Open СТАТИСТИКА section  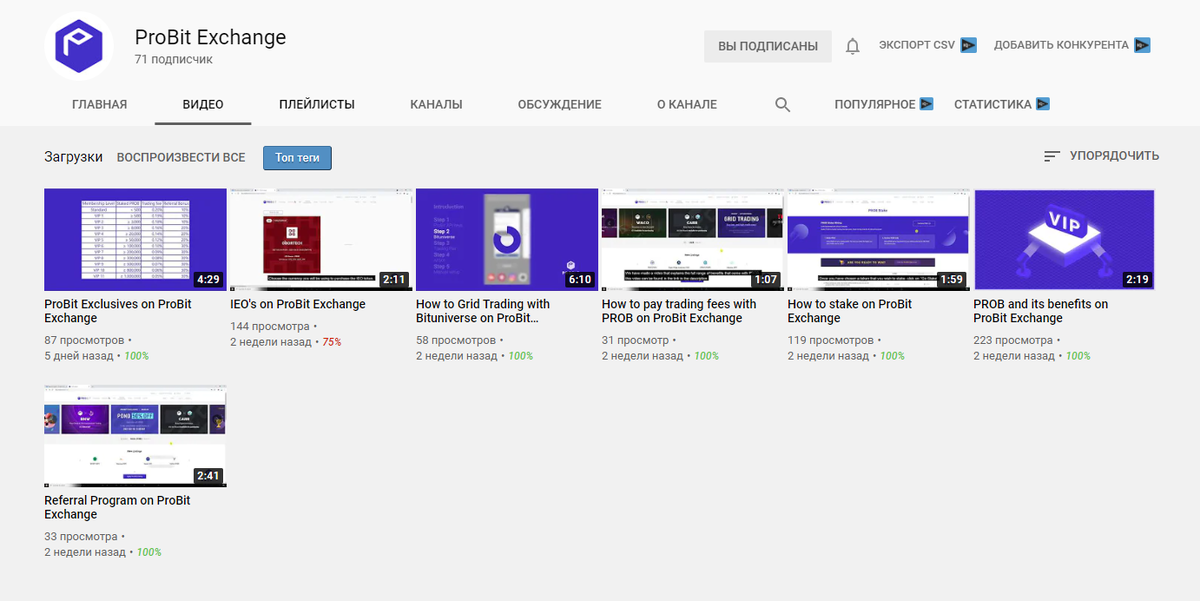993,104
